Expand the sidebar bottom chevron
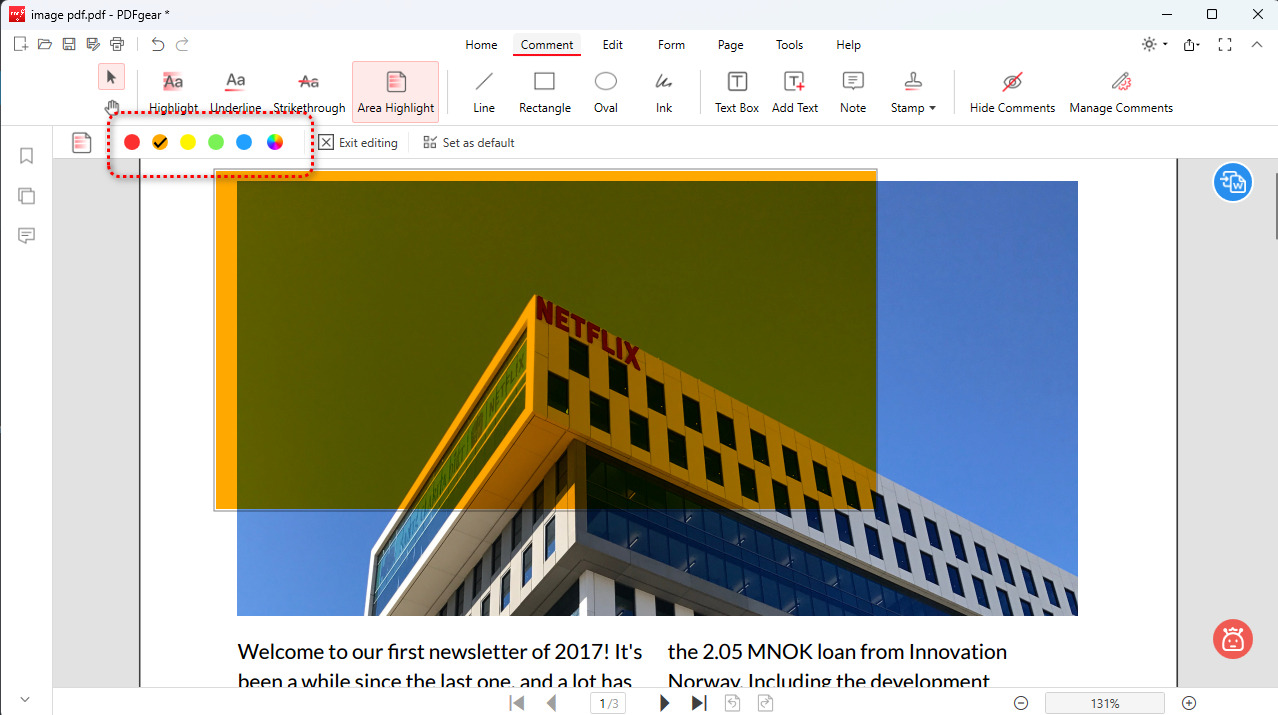This screenshot has width=1278, height=715. (25, 699)
